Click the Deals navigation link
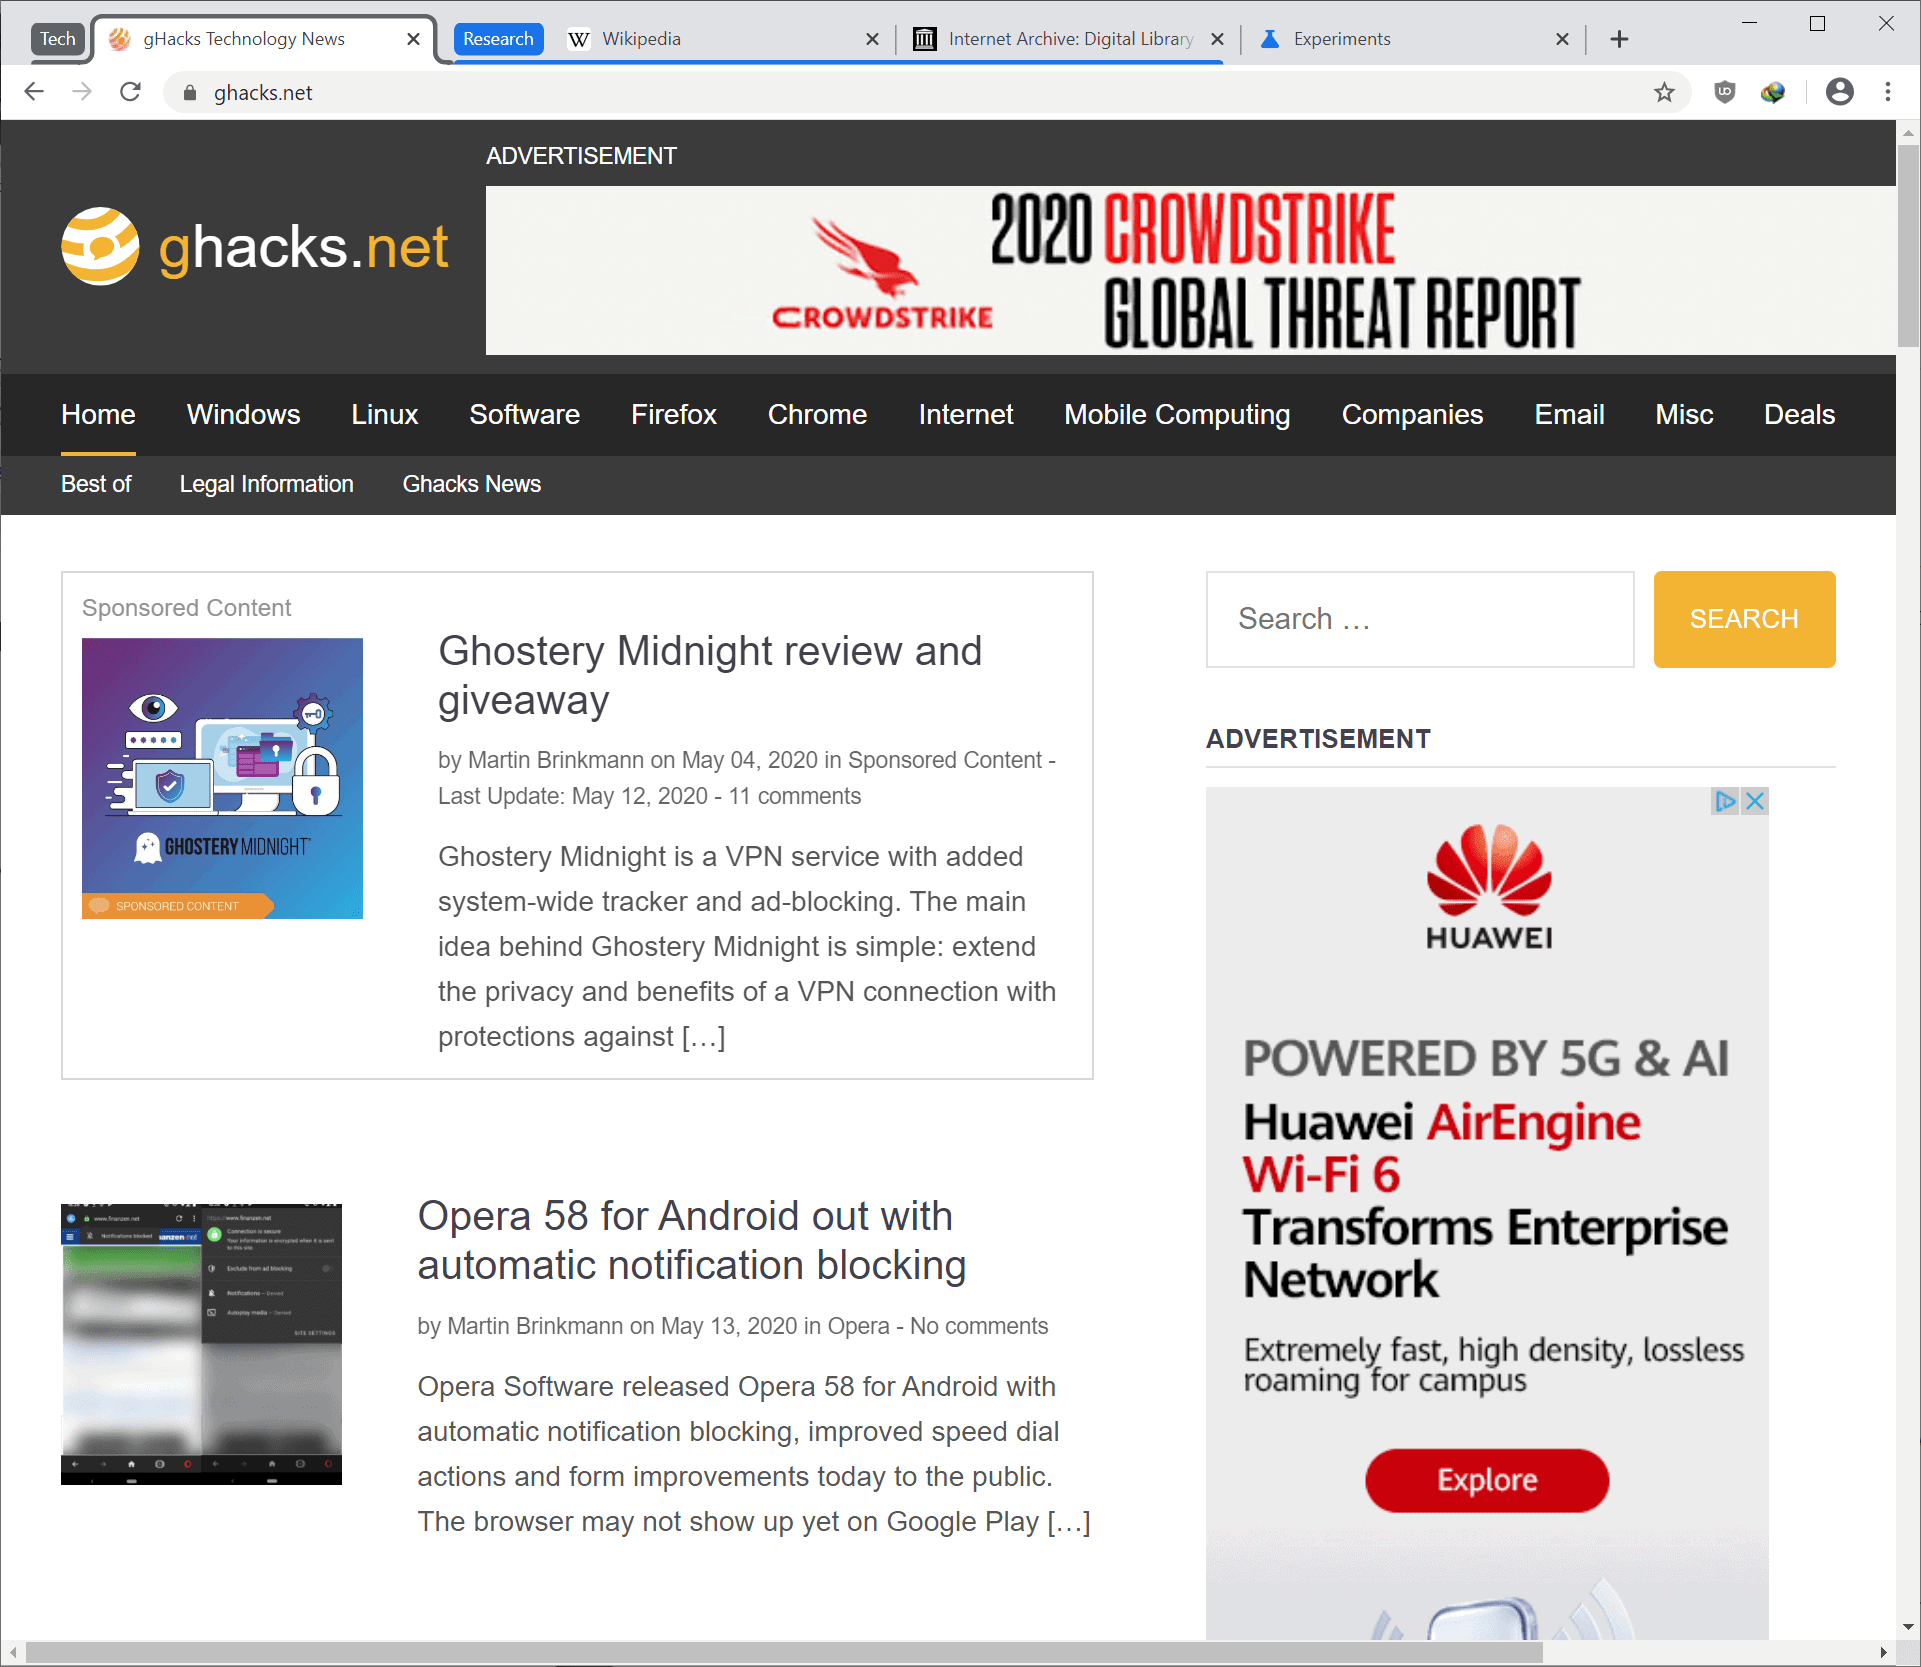The image size is (1921, 1667). coord(1797,415)
